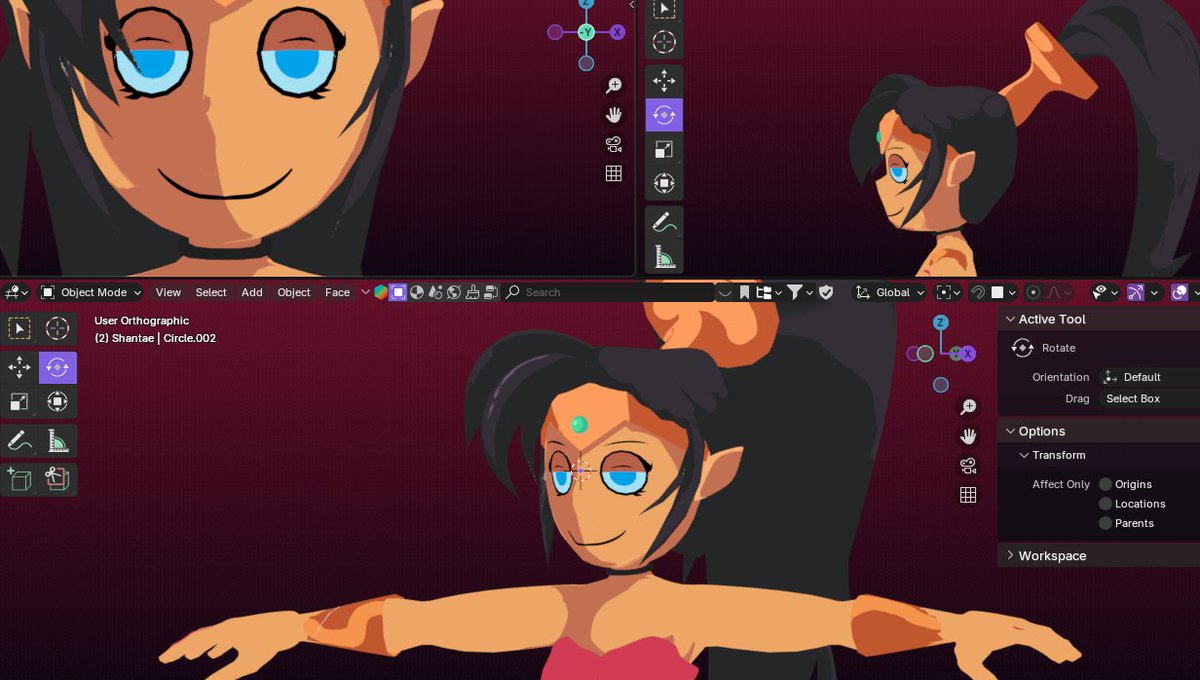Click the globe icon in the header

tap(453, 292)
